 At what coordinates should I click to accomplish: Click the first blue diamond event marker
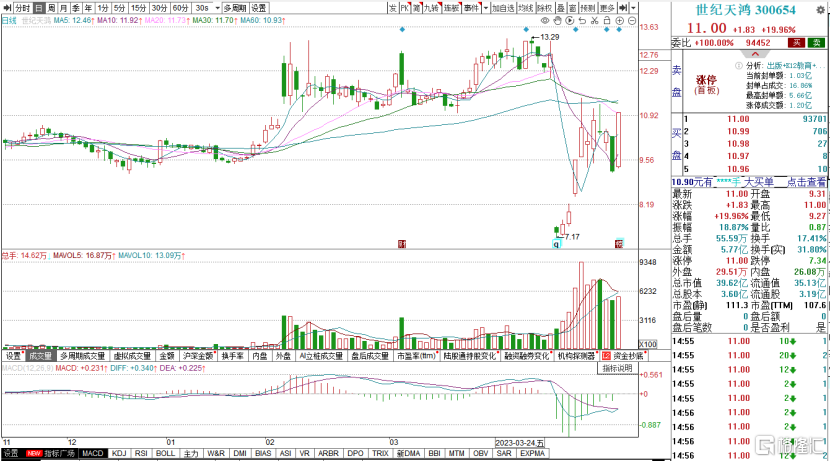(402, 30)
